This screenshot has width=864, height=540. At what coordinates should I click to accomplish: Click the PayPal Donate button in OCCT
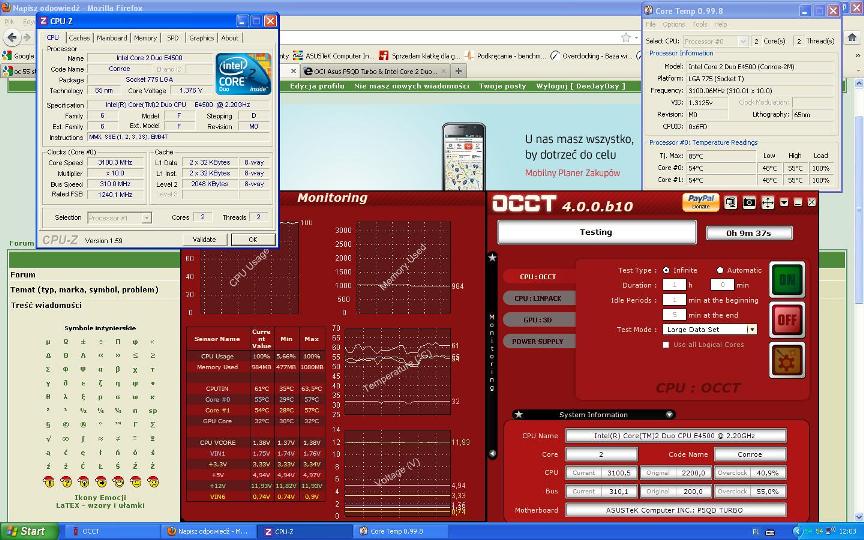[x=700, y=202]
